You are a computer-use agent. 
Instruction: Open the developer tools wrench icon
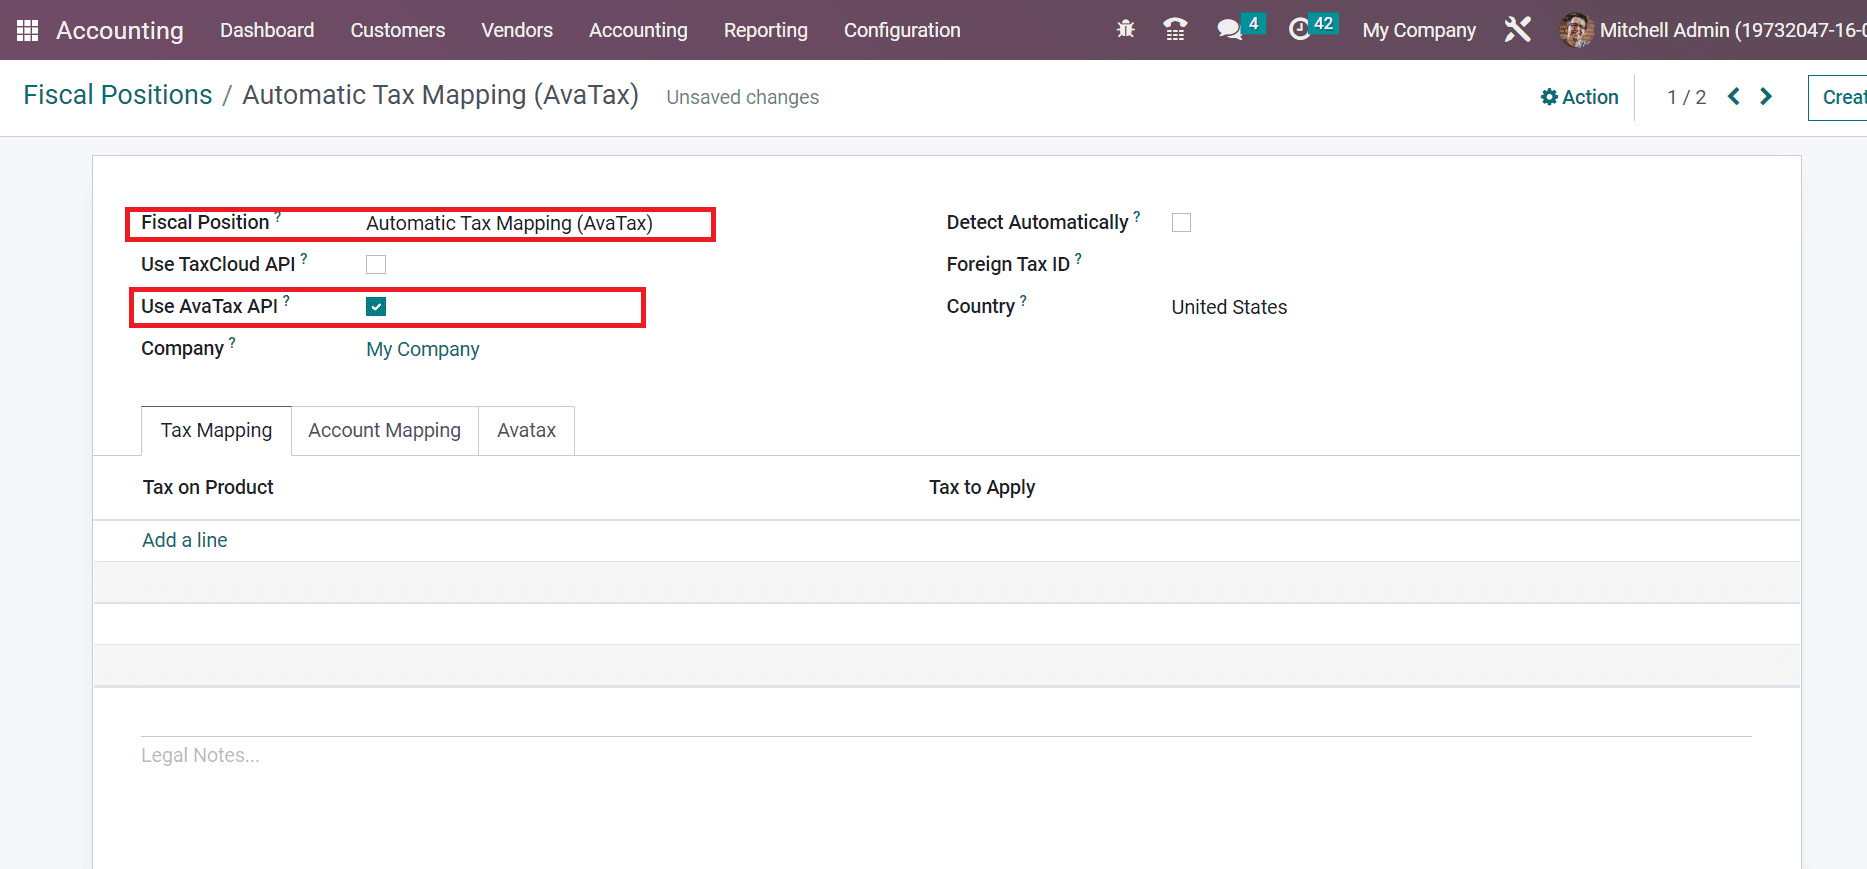point(1517,30)
